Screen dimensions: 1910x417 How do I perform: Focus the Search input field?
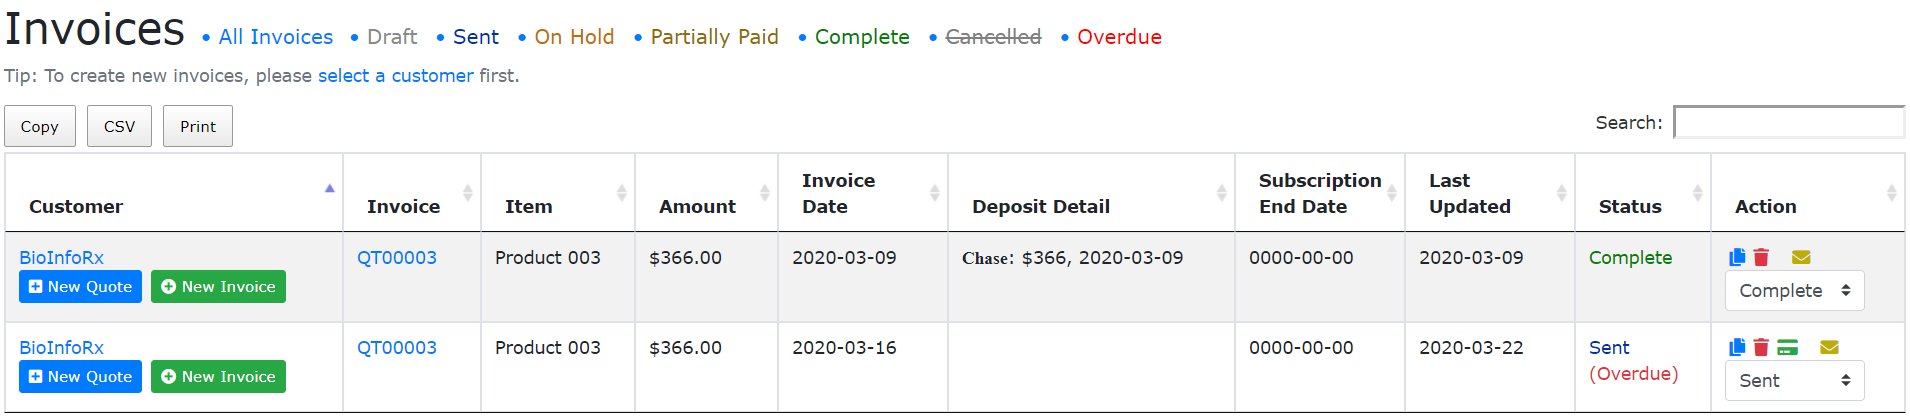1788,122
